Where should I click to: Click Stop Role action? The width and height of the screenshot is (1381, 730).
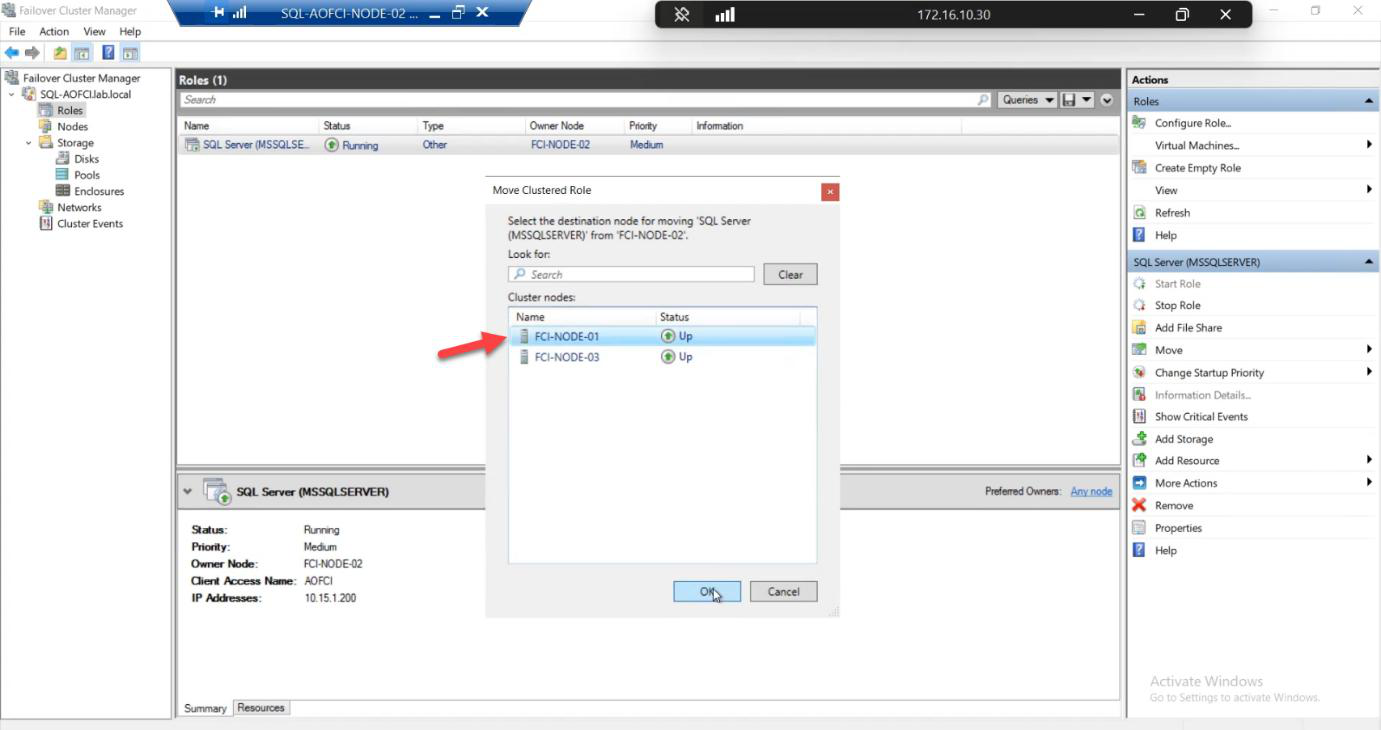coord(1177,306)
